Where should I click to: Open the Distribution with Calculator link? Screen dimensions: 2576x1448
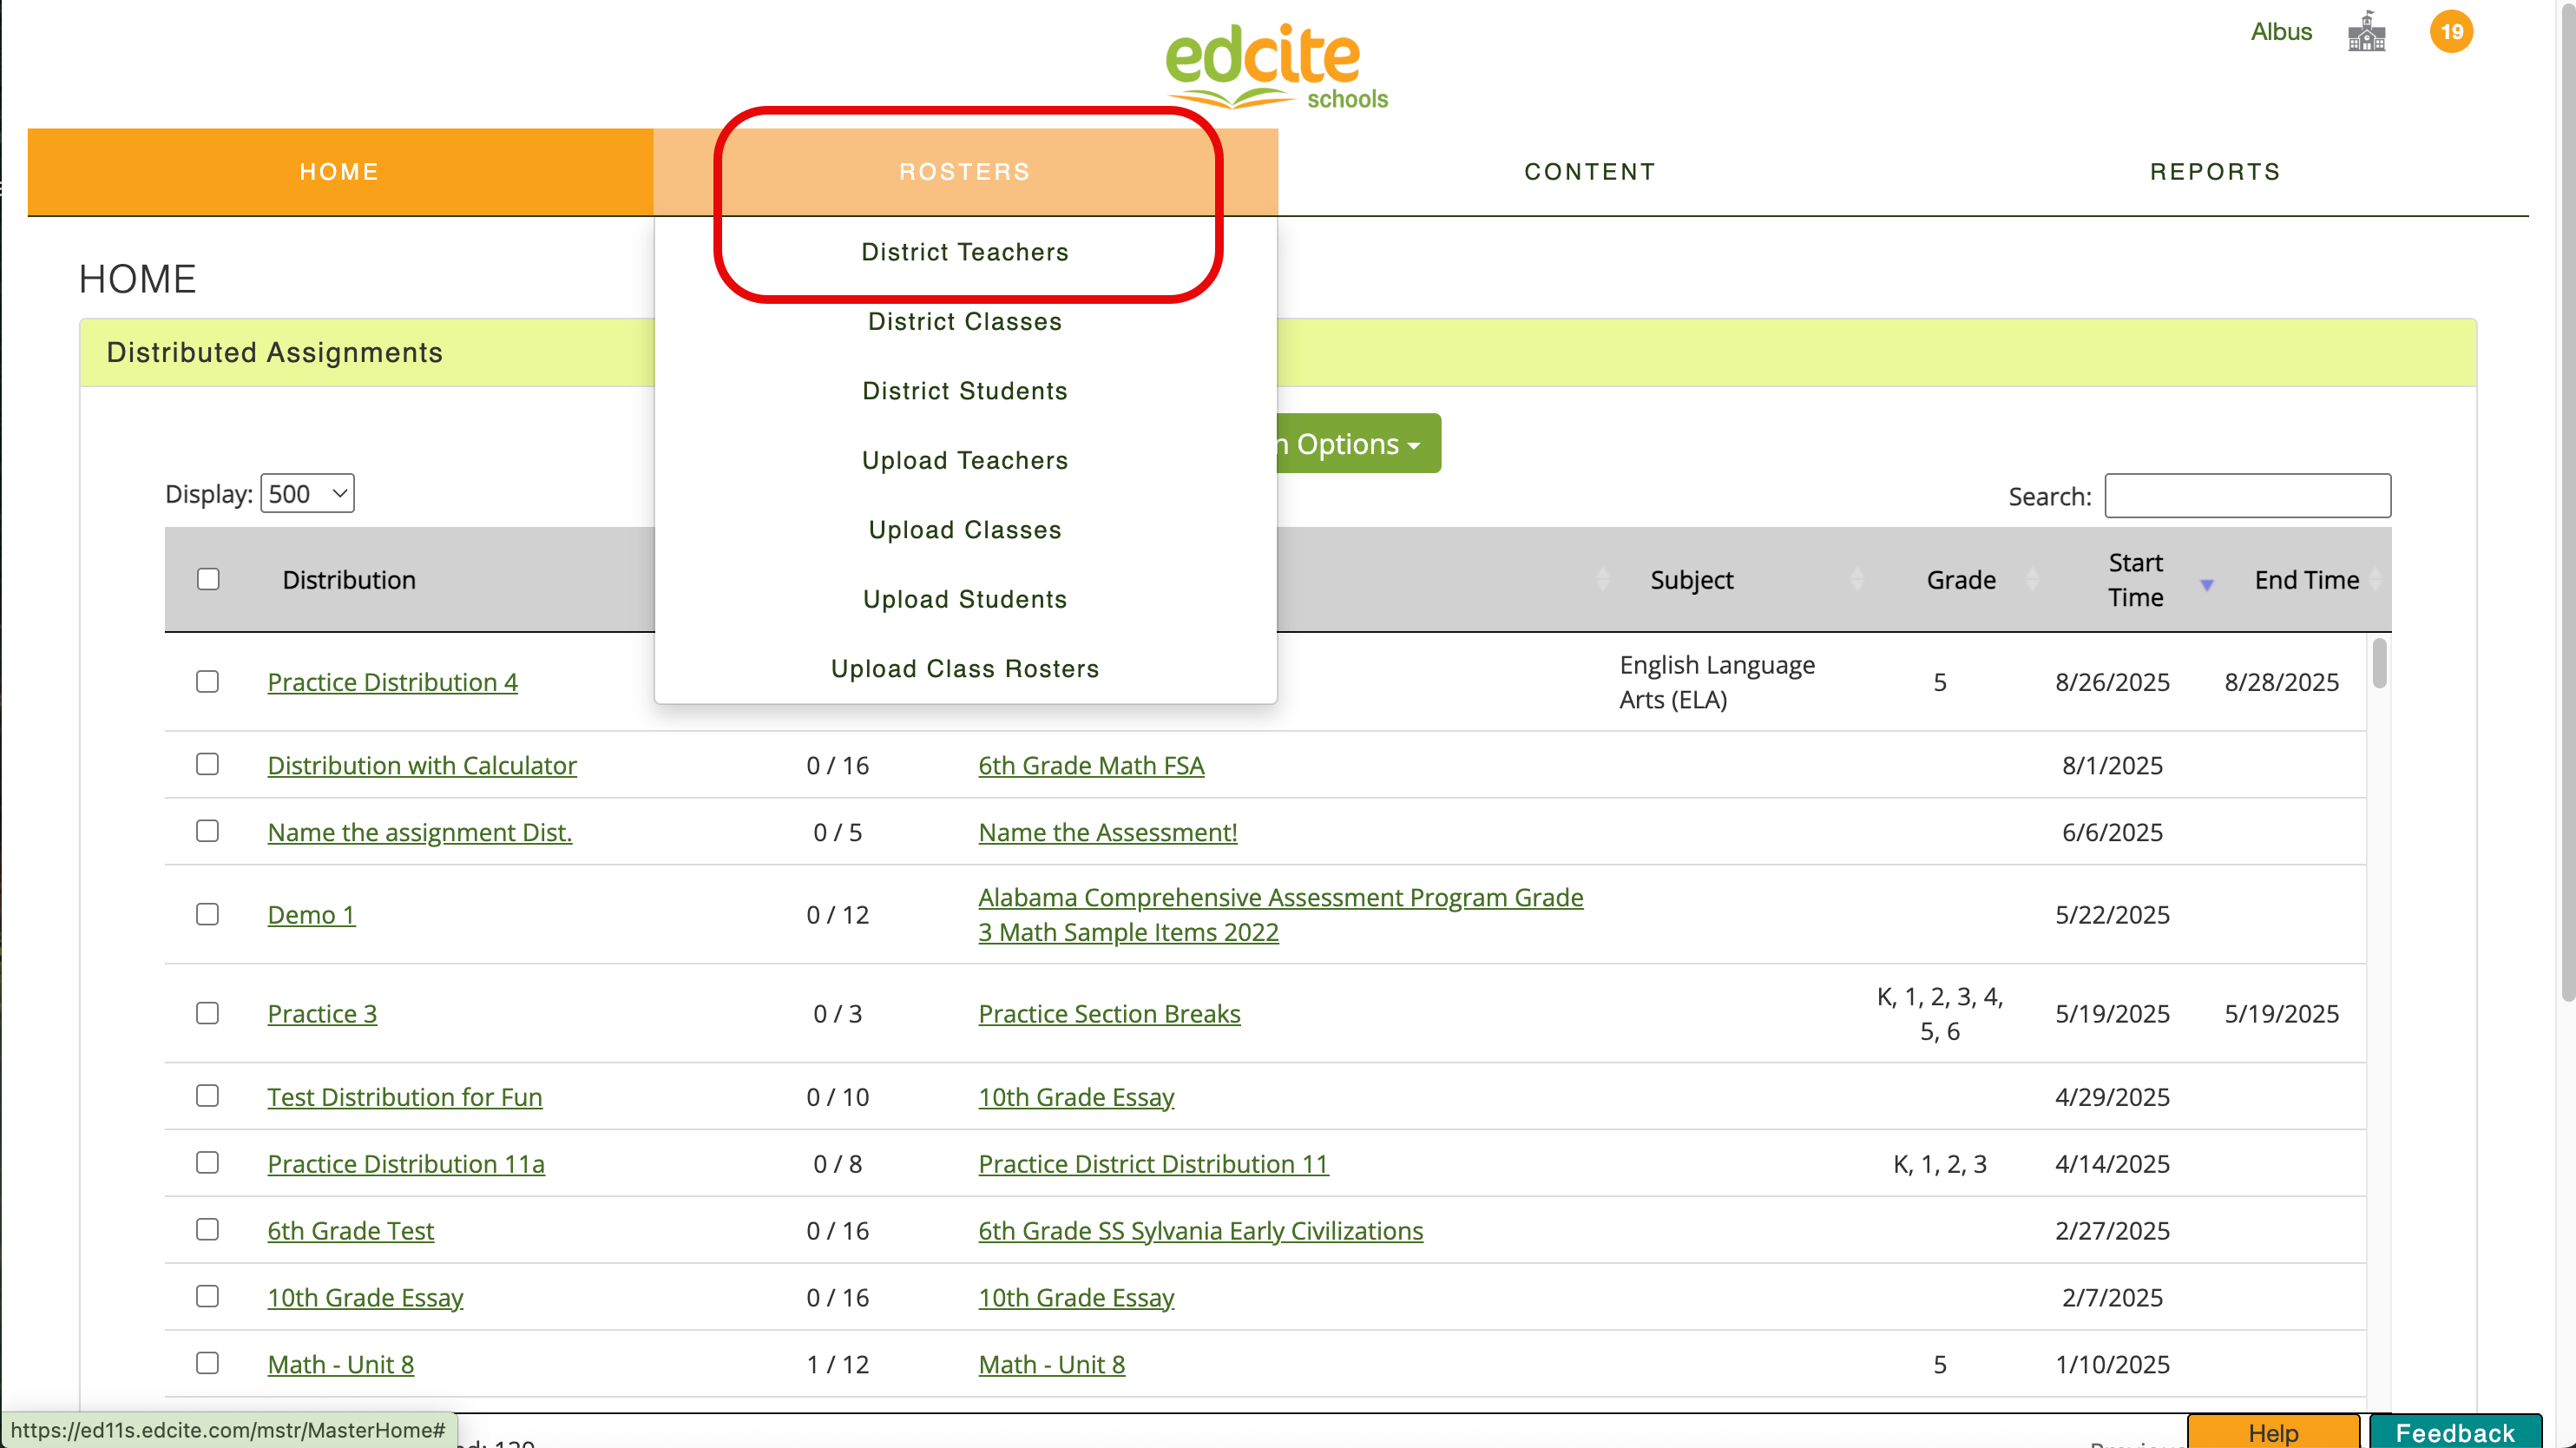[421, 766]
